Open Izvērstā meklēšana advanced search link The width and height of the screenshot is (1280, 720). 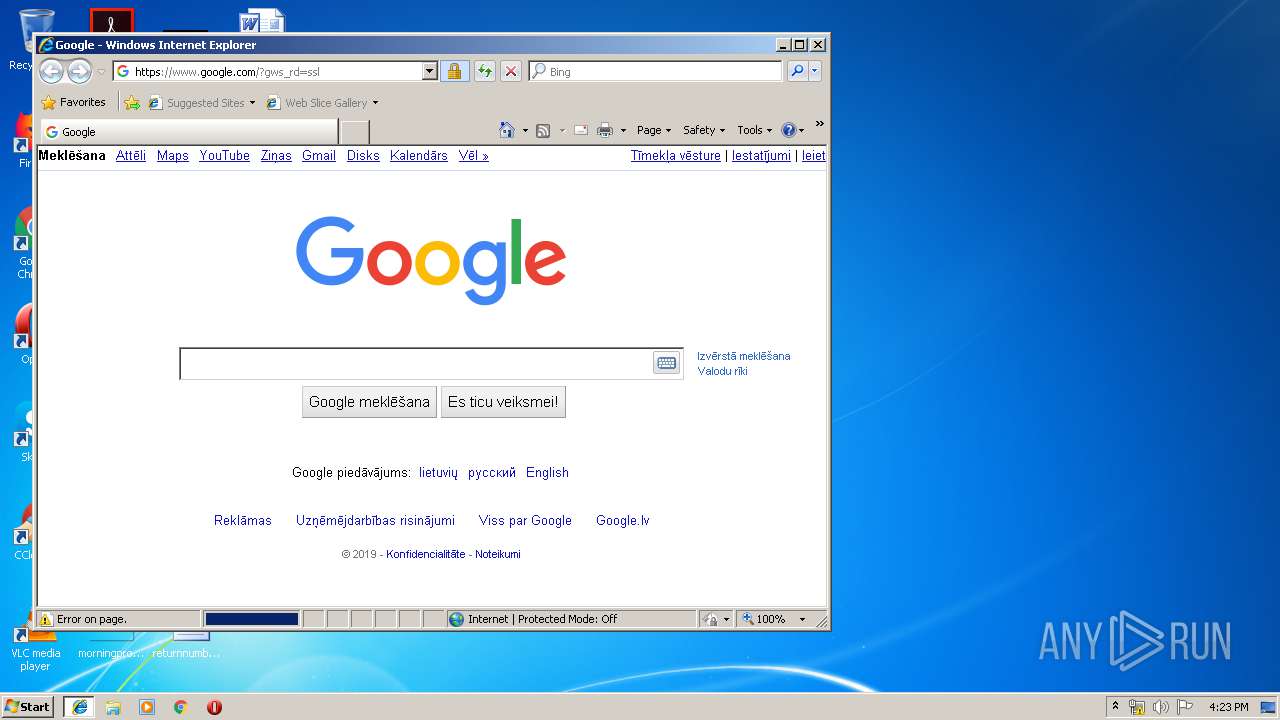tap(744, 356)
